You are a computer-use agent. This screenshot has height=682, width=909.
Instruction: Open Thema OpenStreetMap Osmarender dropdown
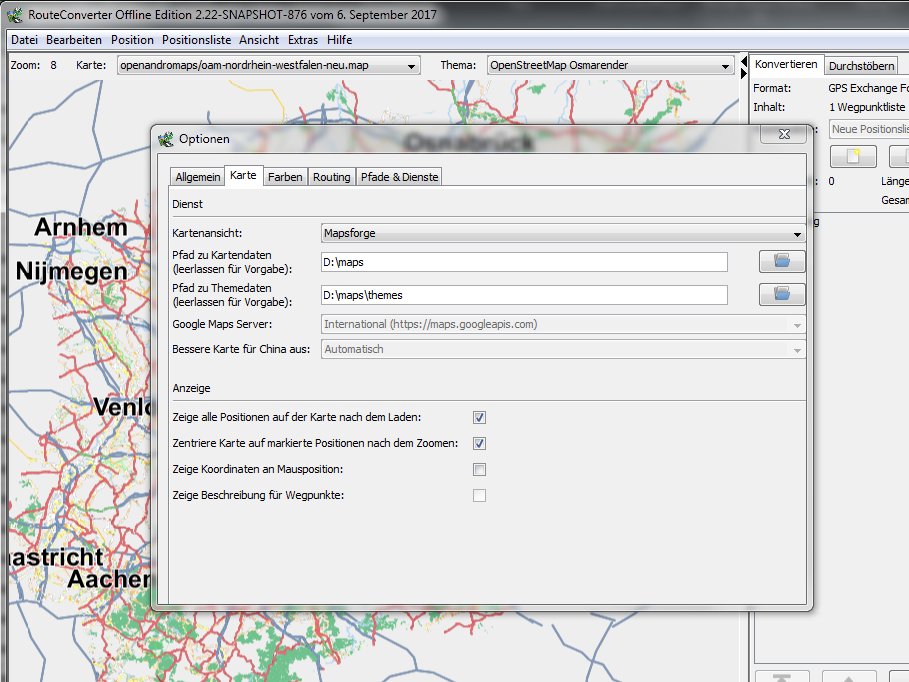(610, 66)
